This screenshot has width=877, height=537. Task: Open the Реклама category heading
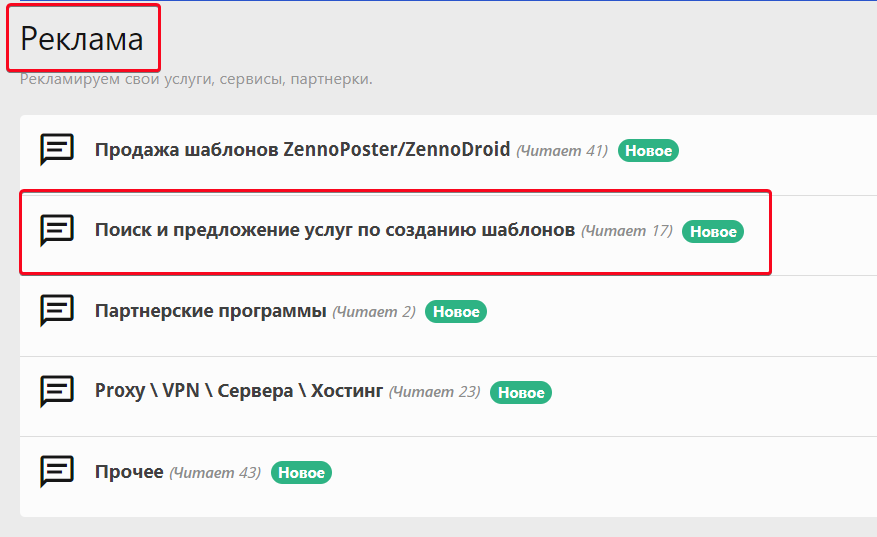point(82,39)
